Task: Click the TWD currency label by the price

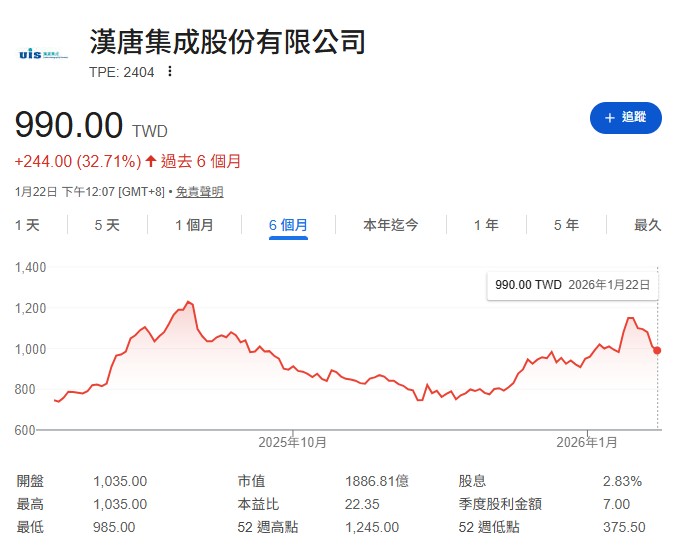Action: (x=150, y=131)
